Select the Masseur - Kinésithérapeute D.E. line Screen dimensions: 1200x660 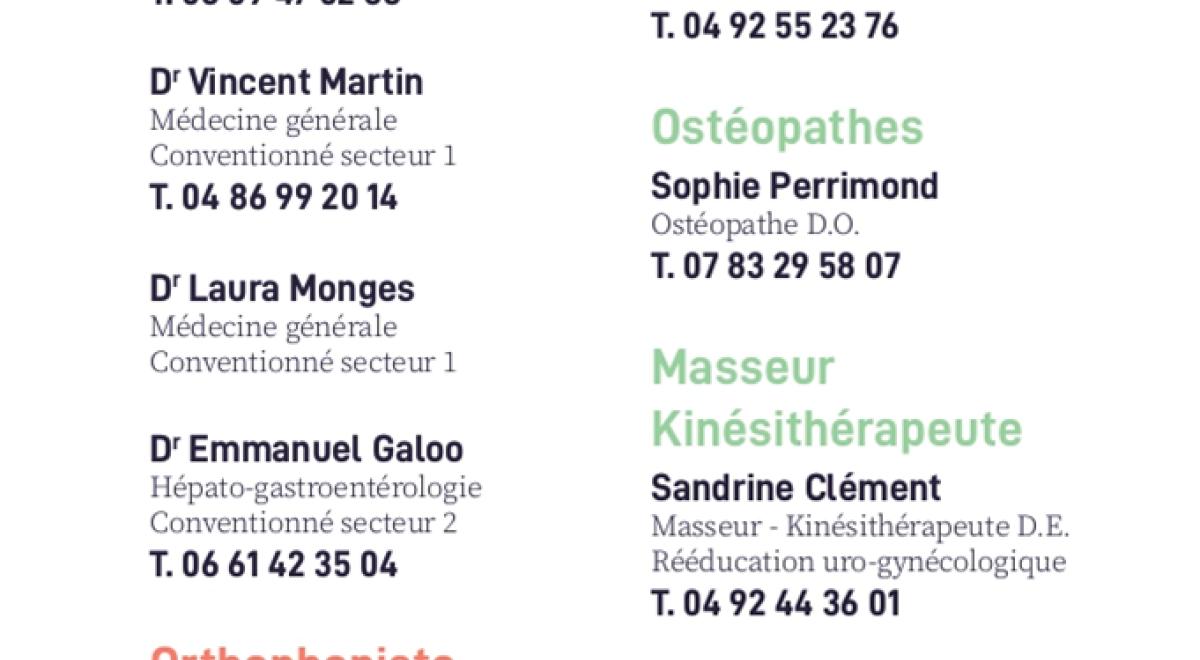pyautogui.click(x=860, y=526)
